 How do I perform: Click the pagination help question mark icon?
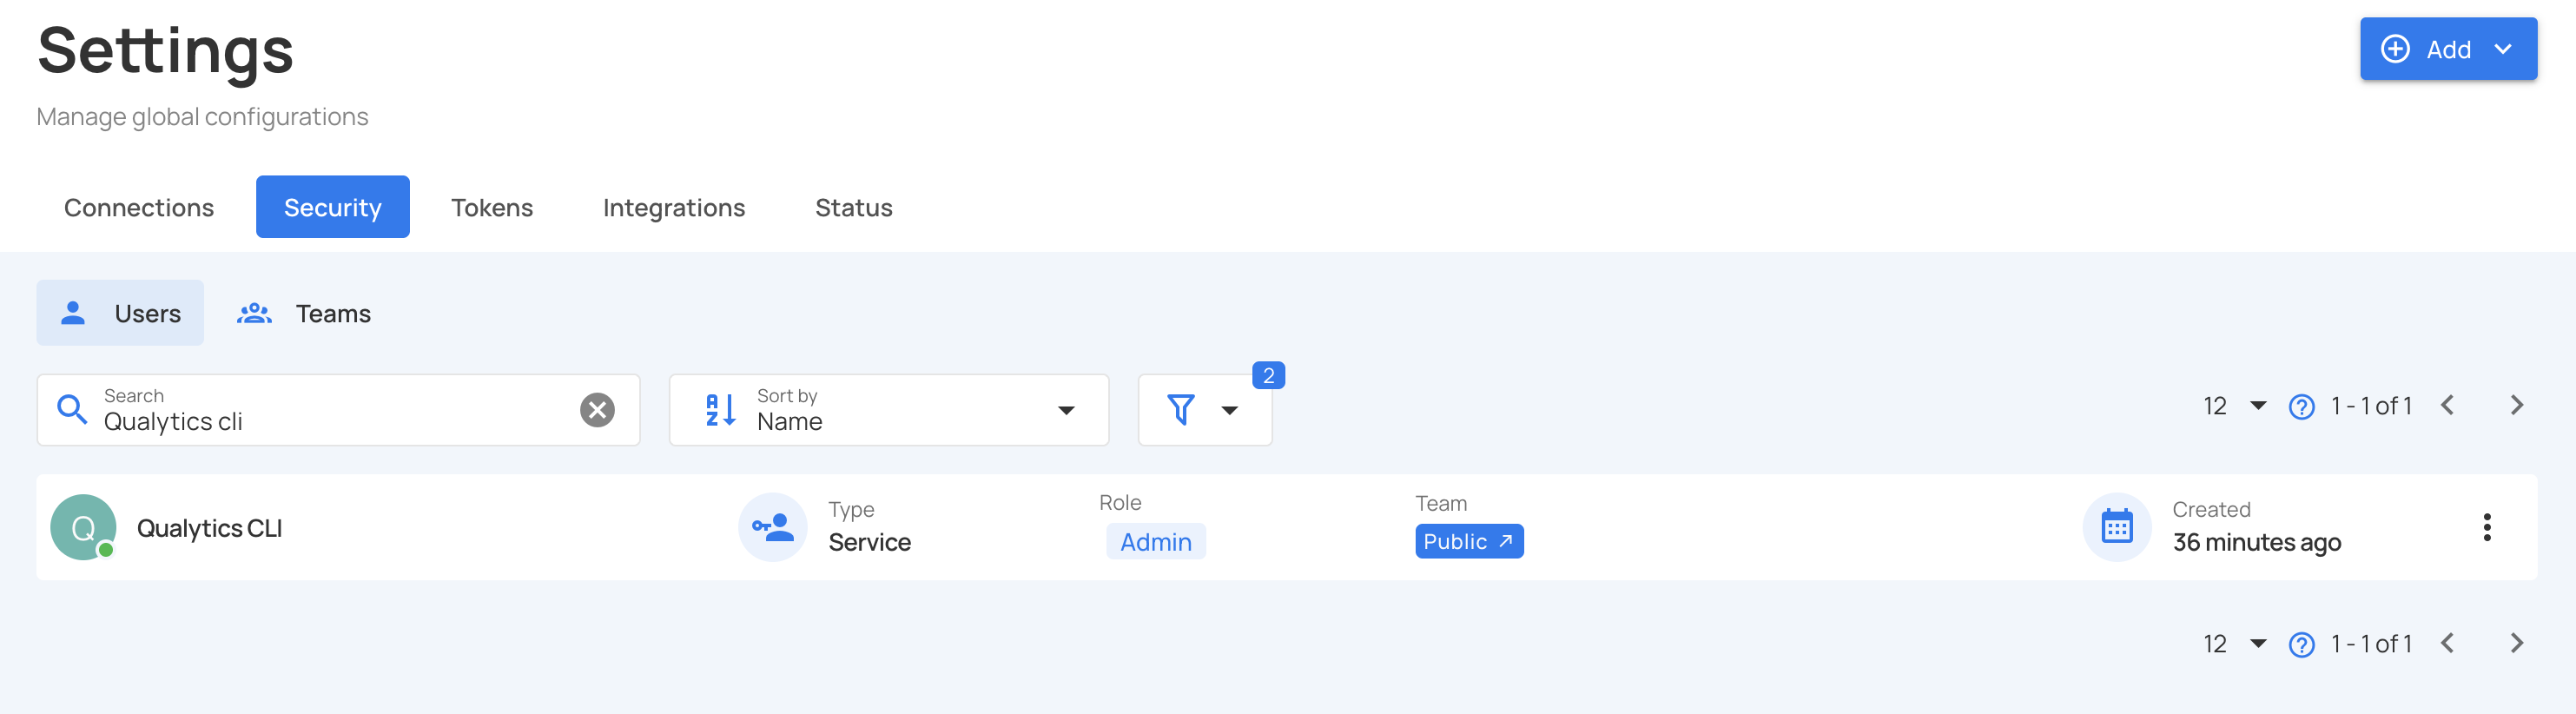click(x=2301, y=406)
